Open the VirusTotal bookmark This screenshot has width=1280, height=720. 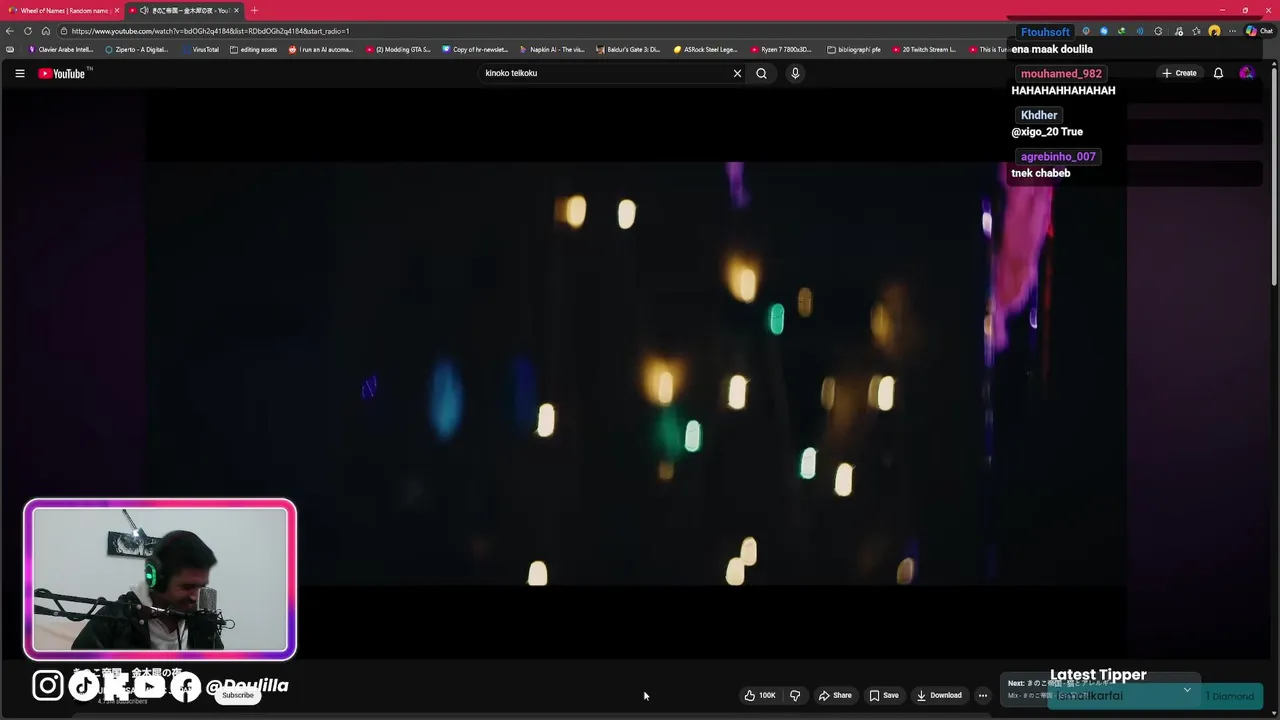point(200,49)
